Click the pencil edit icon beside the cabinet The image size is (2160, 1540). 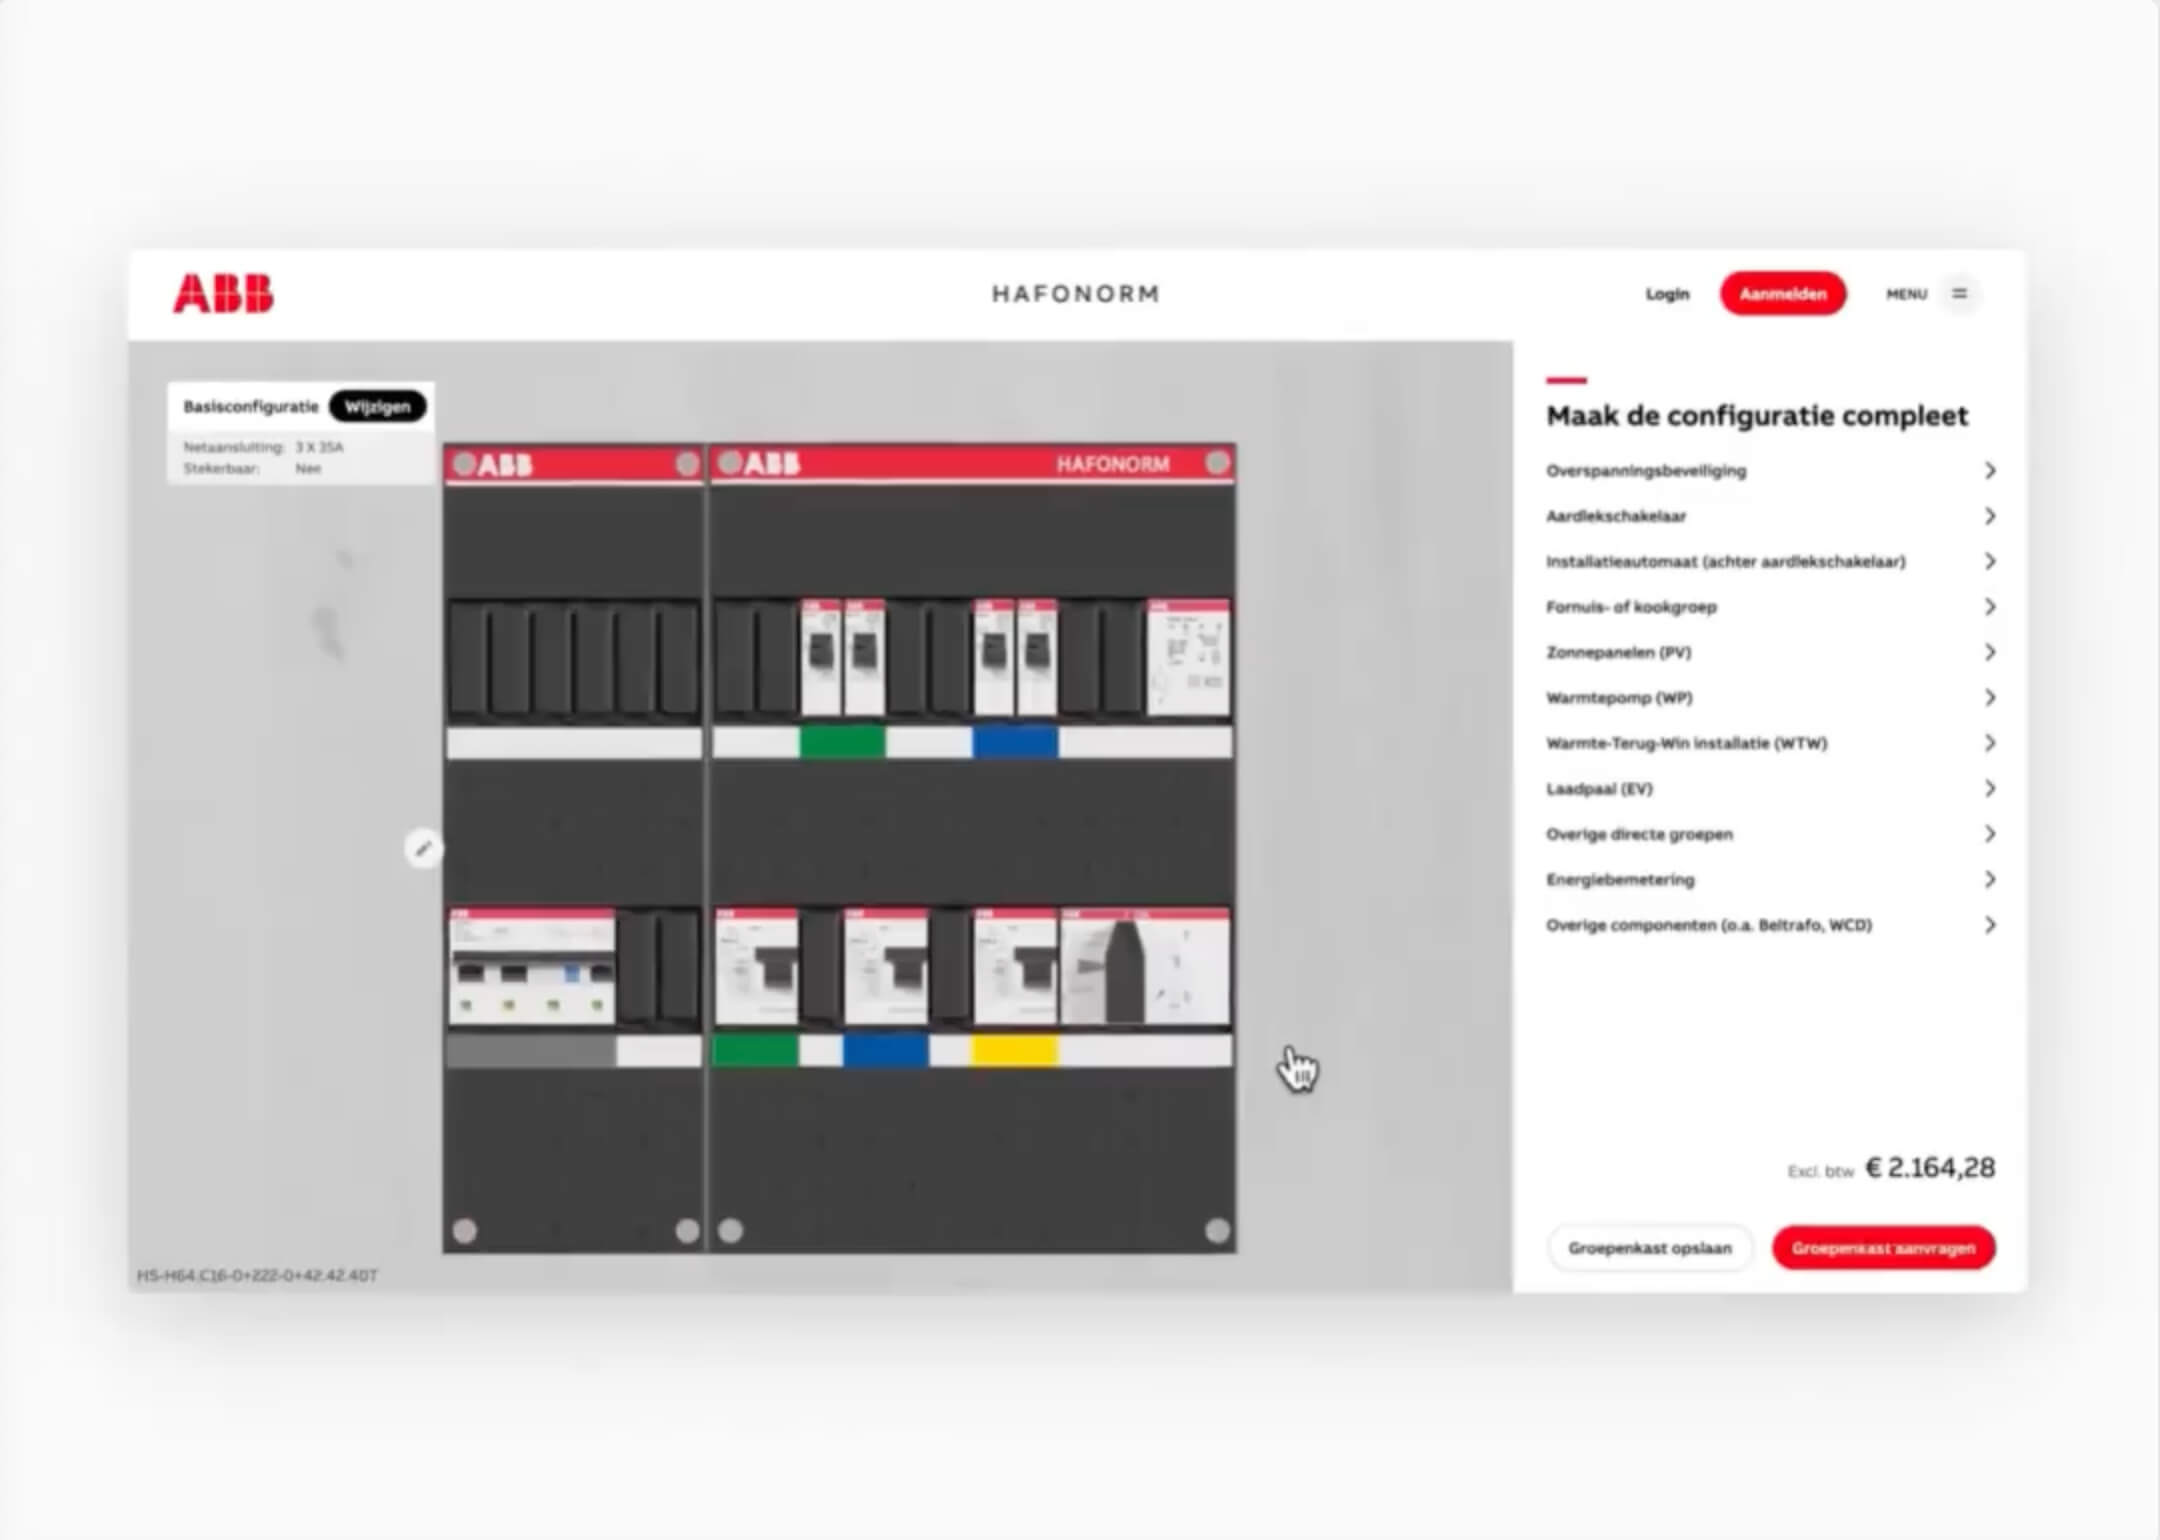pyautogui.click(x=424, y=848)
